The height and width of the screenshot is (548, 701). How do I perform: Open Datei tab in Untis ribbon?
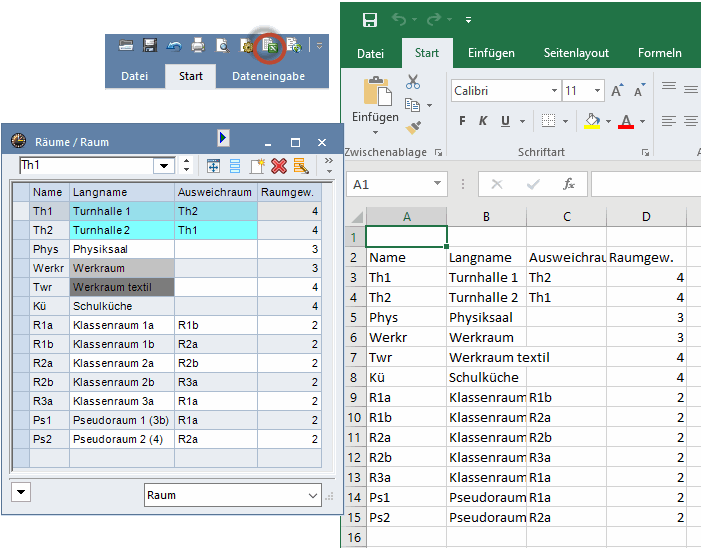pos(135,76)
